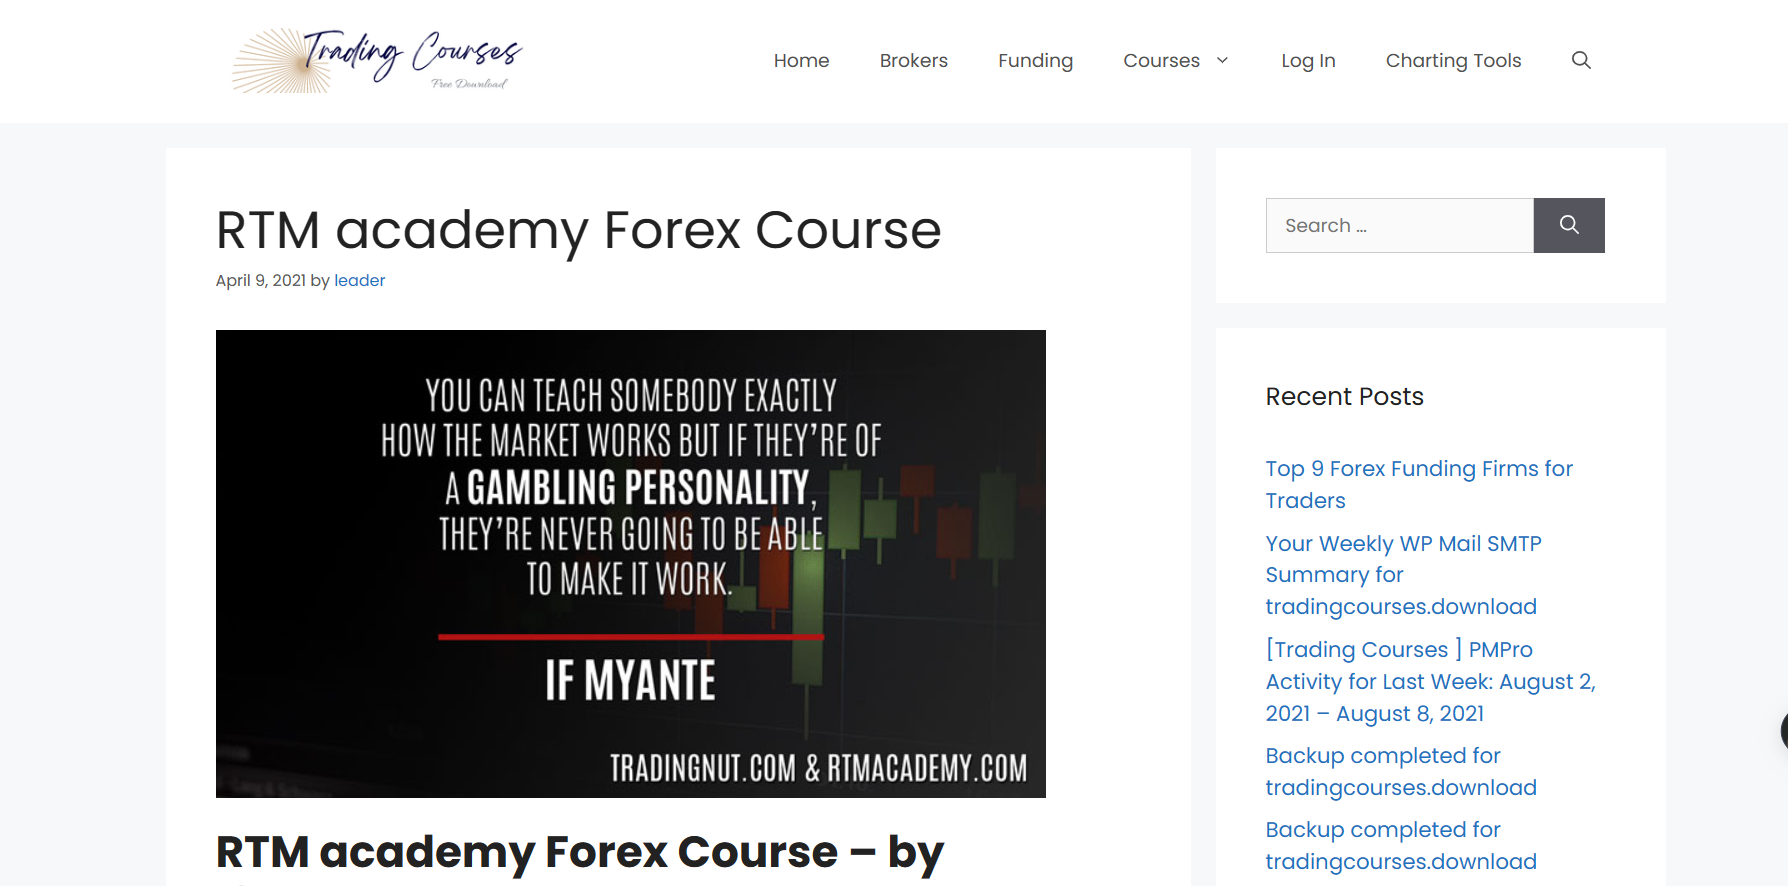Submit the sidebar search button
1788x886 pixels.
point(1569,225)
